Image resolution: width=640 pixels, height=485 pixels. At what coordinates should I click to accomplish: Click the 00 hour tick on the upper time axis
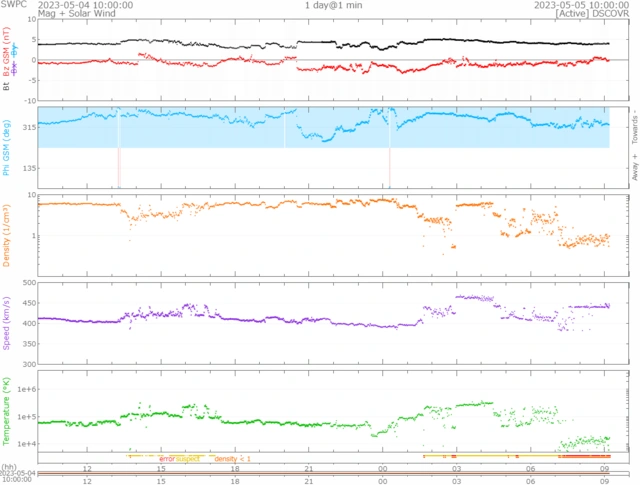point(382,469)
